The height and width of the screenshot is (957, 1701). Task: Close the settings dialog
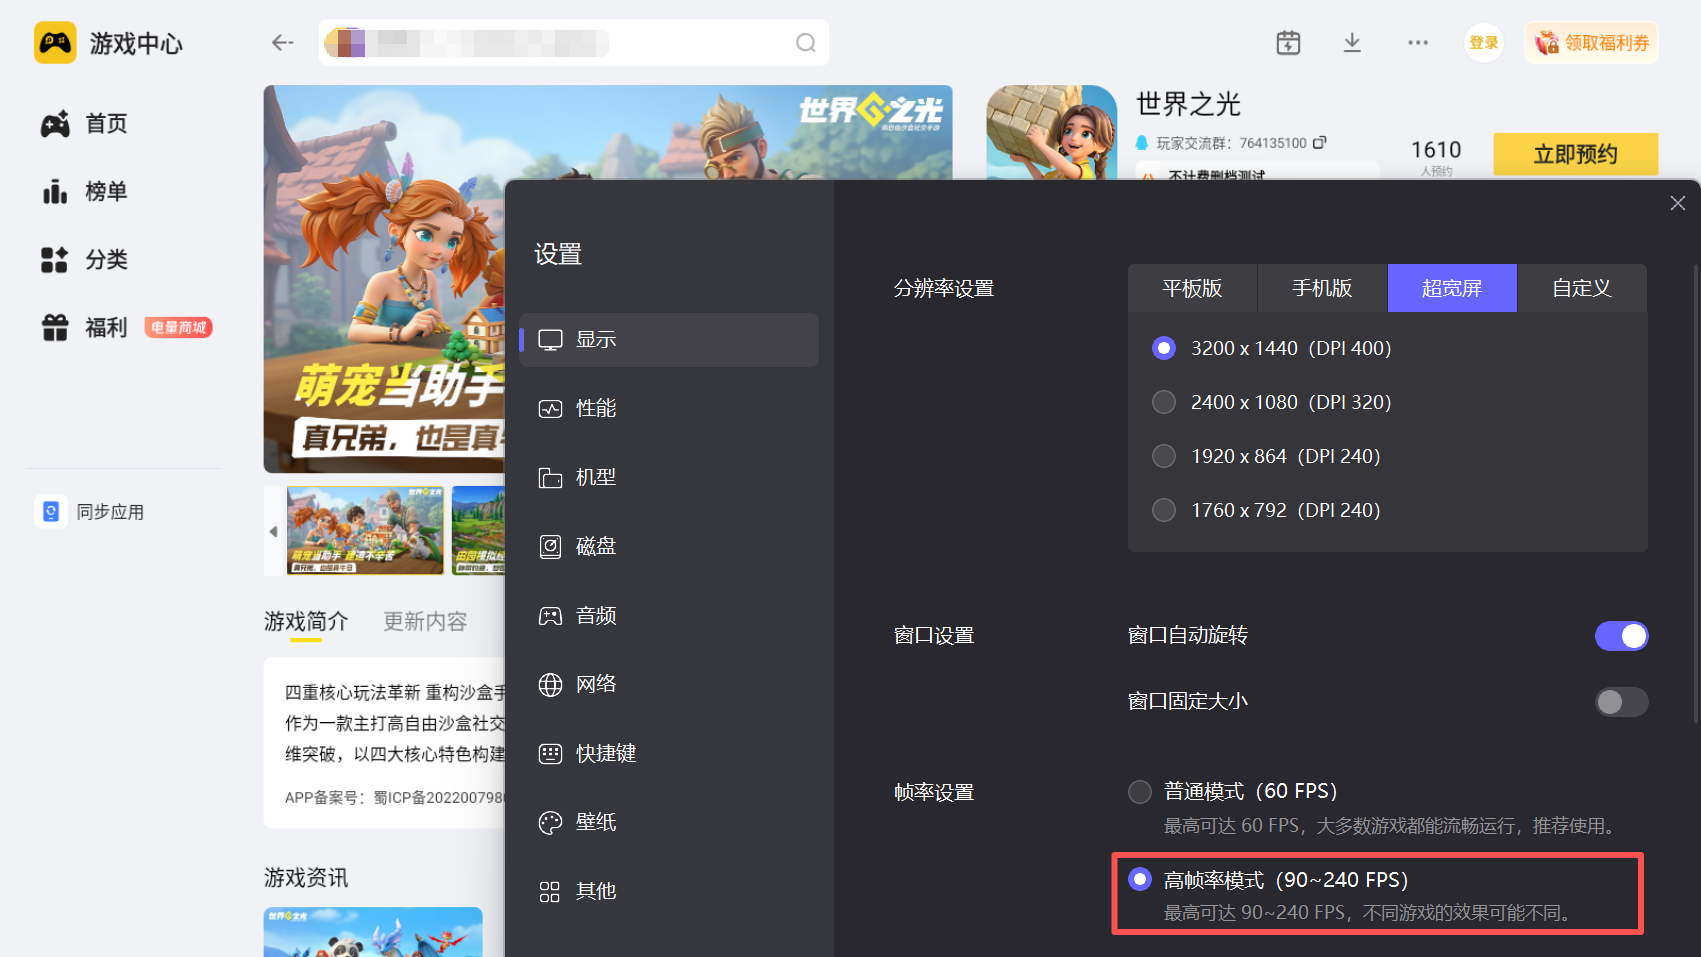pos(1678,203)
